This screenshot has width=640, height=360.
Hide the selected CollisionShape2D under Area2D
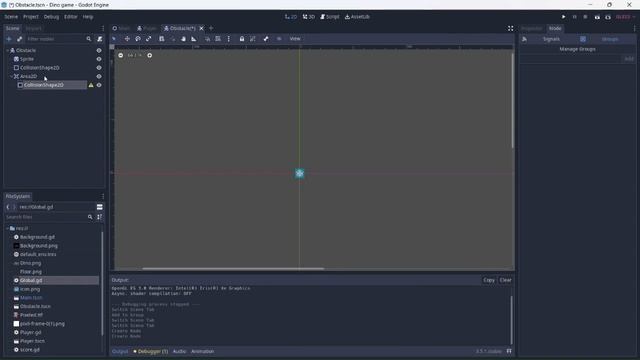pyautogui.click(x=99, y=85)
